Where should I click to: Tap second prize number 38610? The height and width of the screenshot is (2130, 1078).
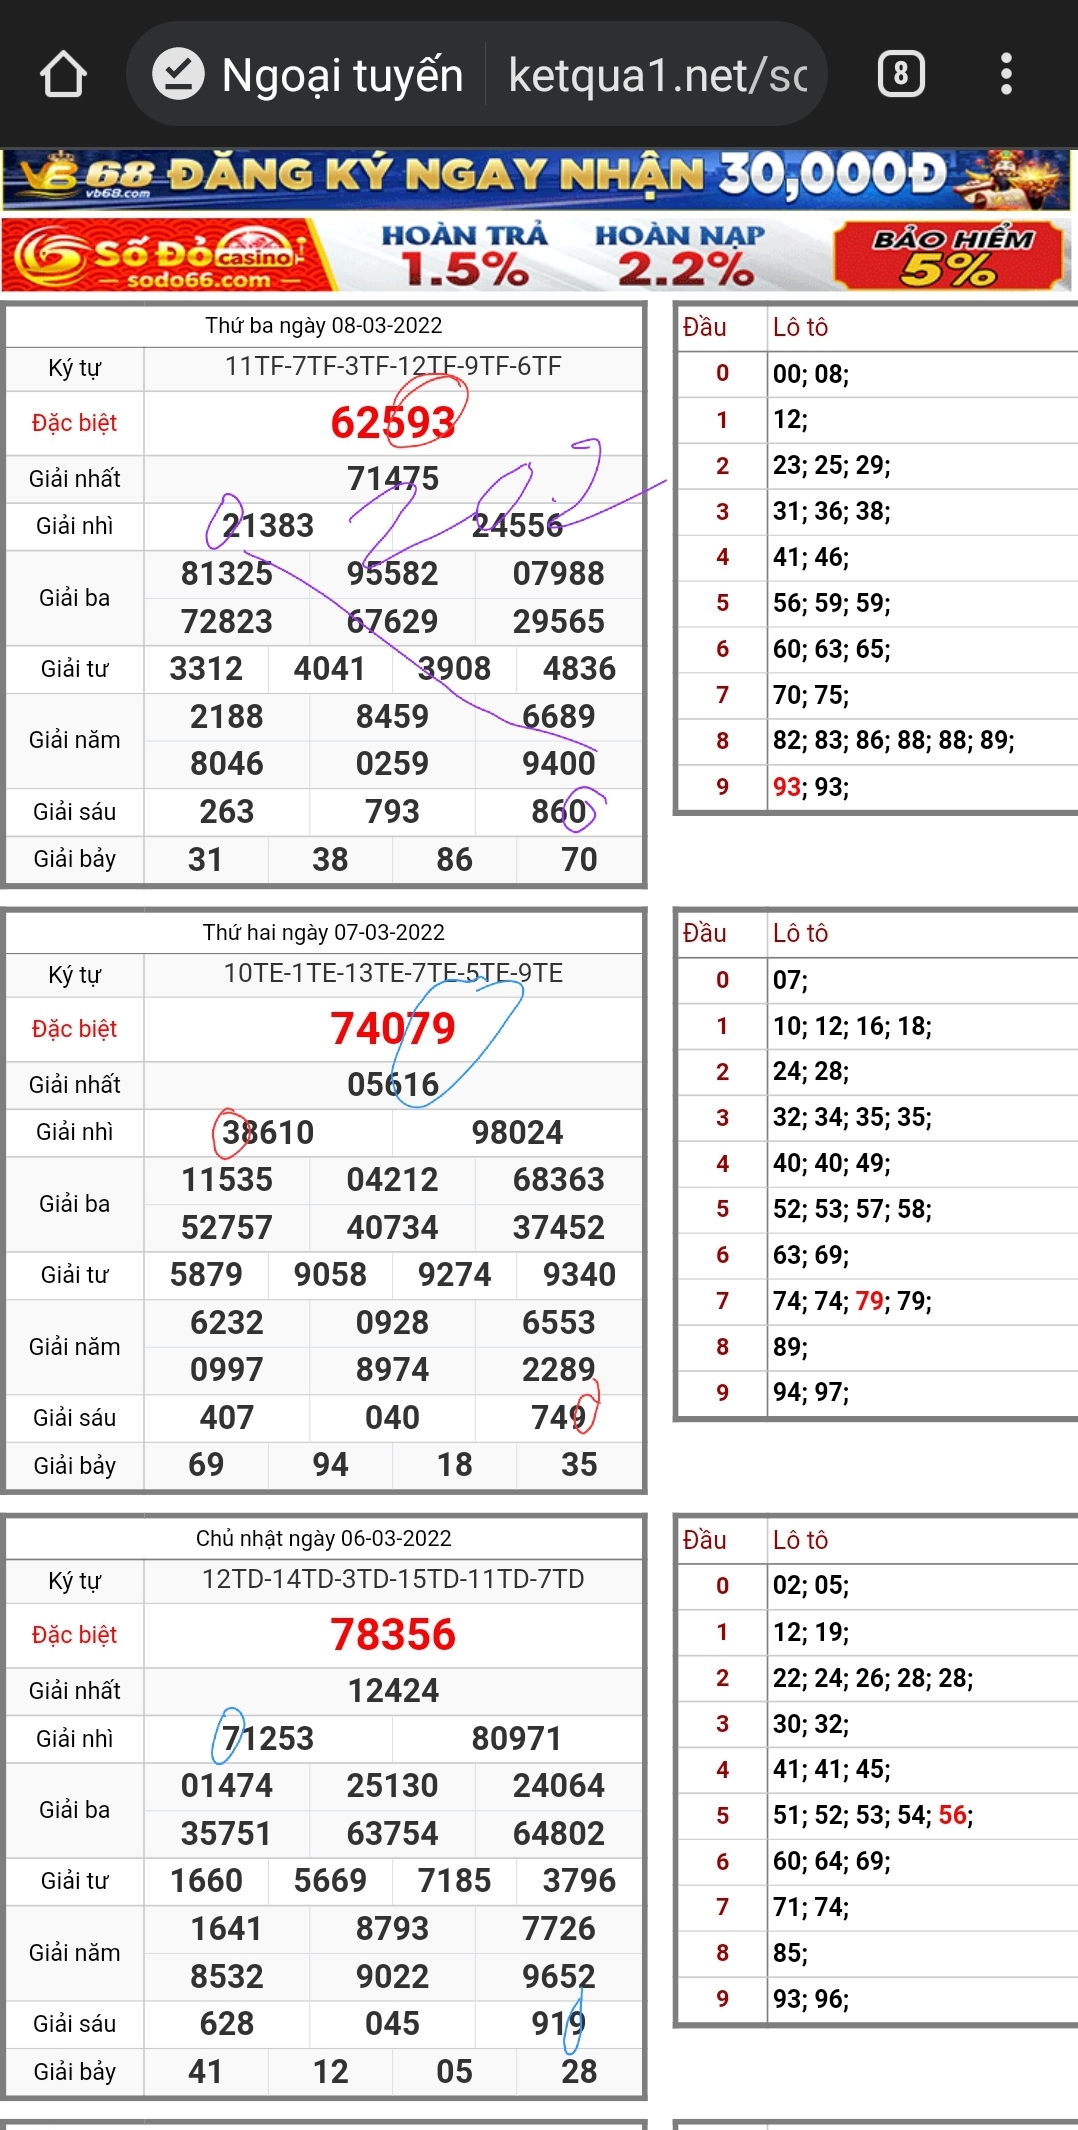coord(268,1133)
